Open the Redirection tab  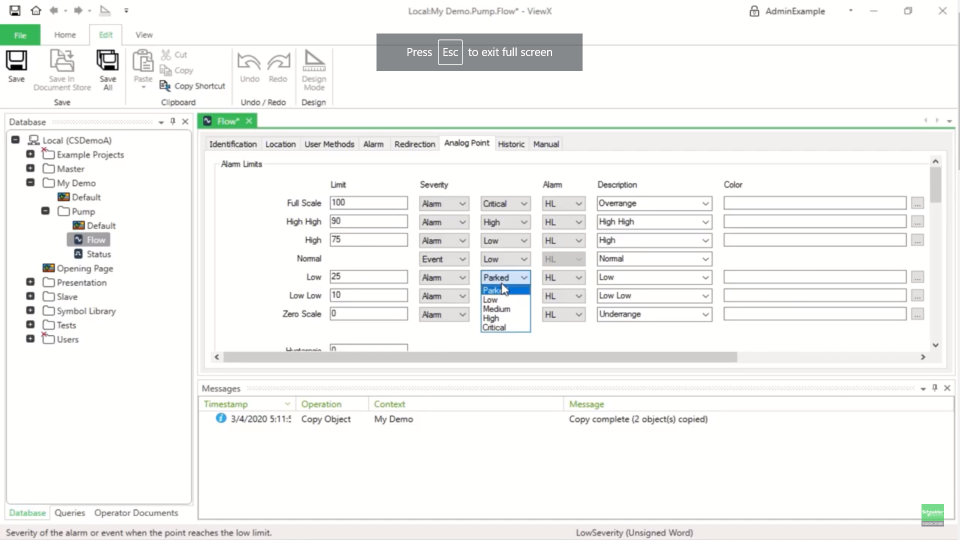(414, 144)
